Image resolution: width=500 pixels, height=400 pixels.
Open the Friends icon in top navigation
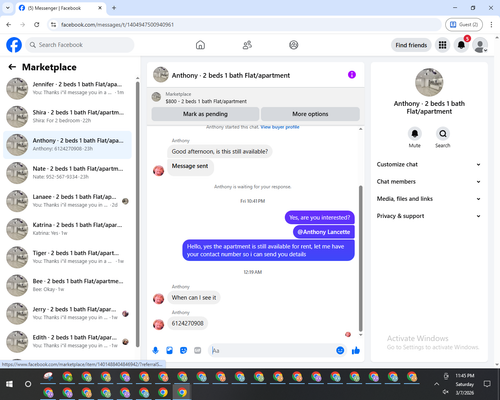[x=247, y=45]
